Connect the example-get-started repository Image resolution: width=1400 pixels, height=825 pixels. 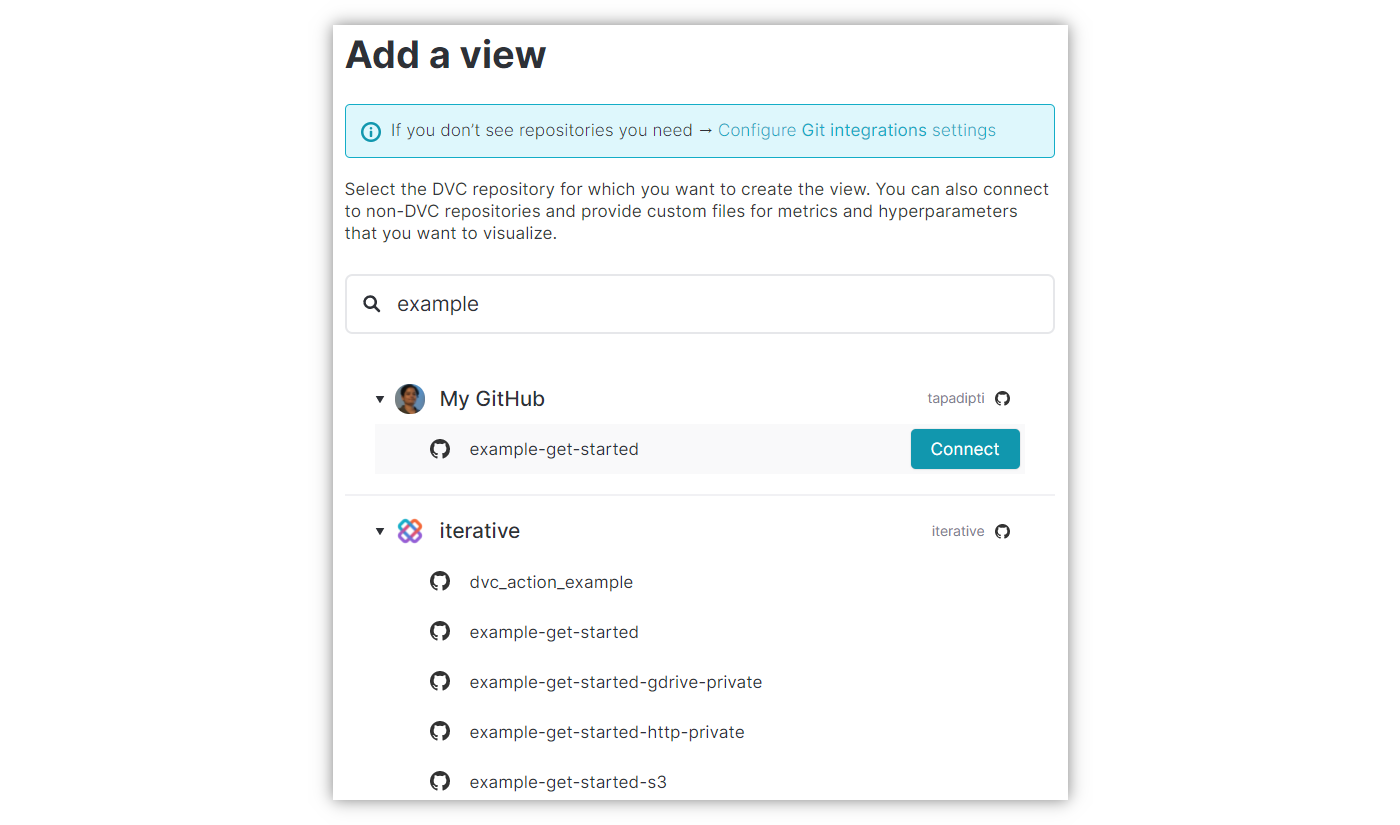pos(964,449)
